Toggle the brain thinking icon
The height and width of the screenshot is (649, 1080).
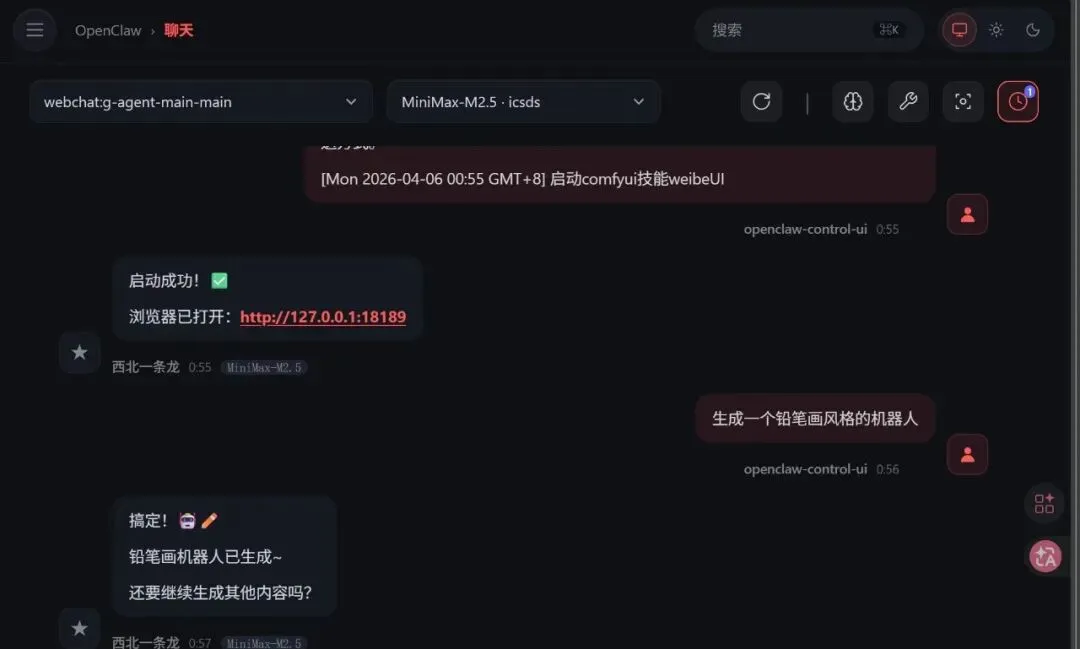tap(853, 102)
